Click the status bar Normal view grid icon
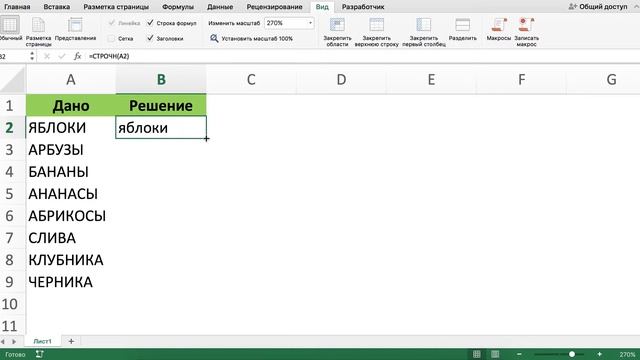640x360 pixels. [476, 354]
